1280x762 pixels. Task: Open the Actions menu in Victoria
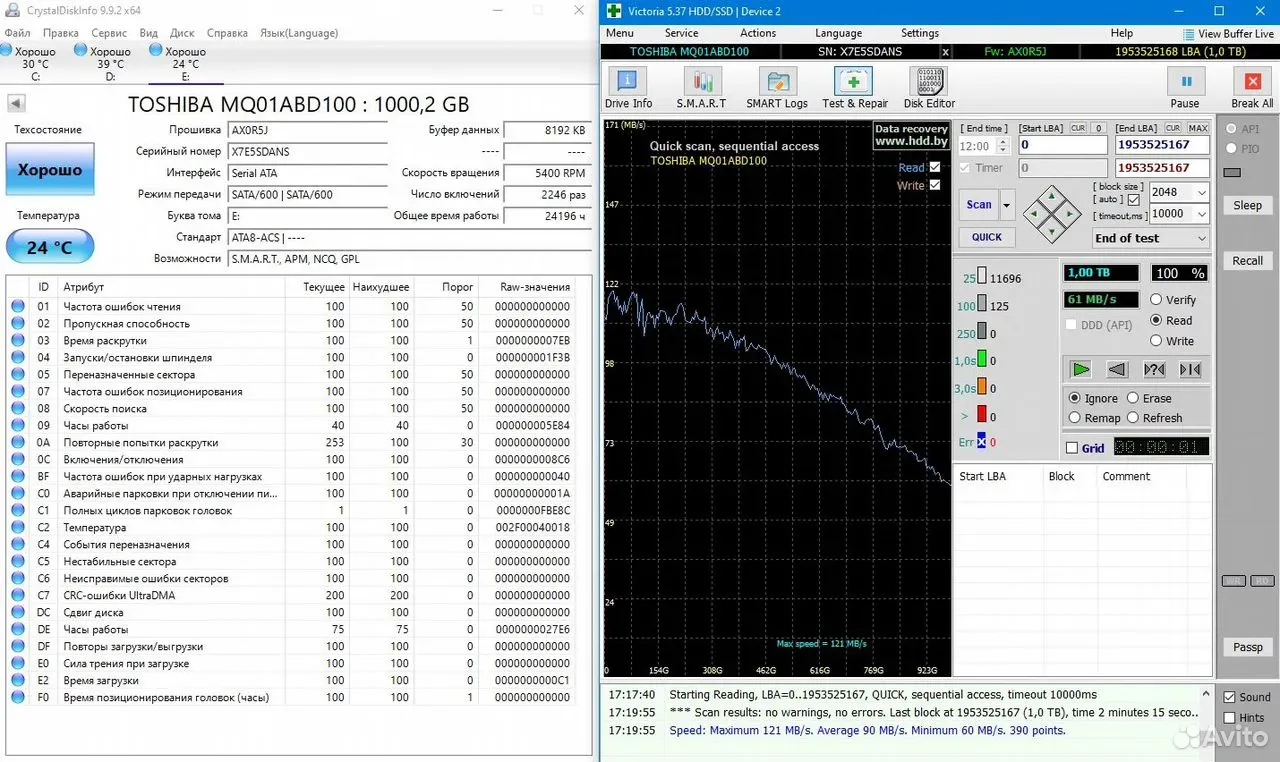[x=758, y=33]
